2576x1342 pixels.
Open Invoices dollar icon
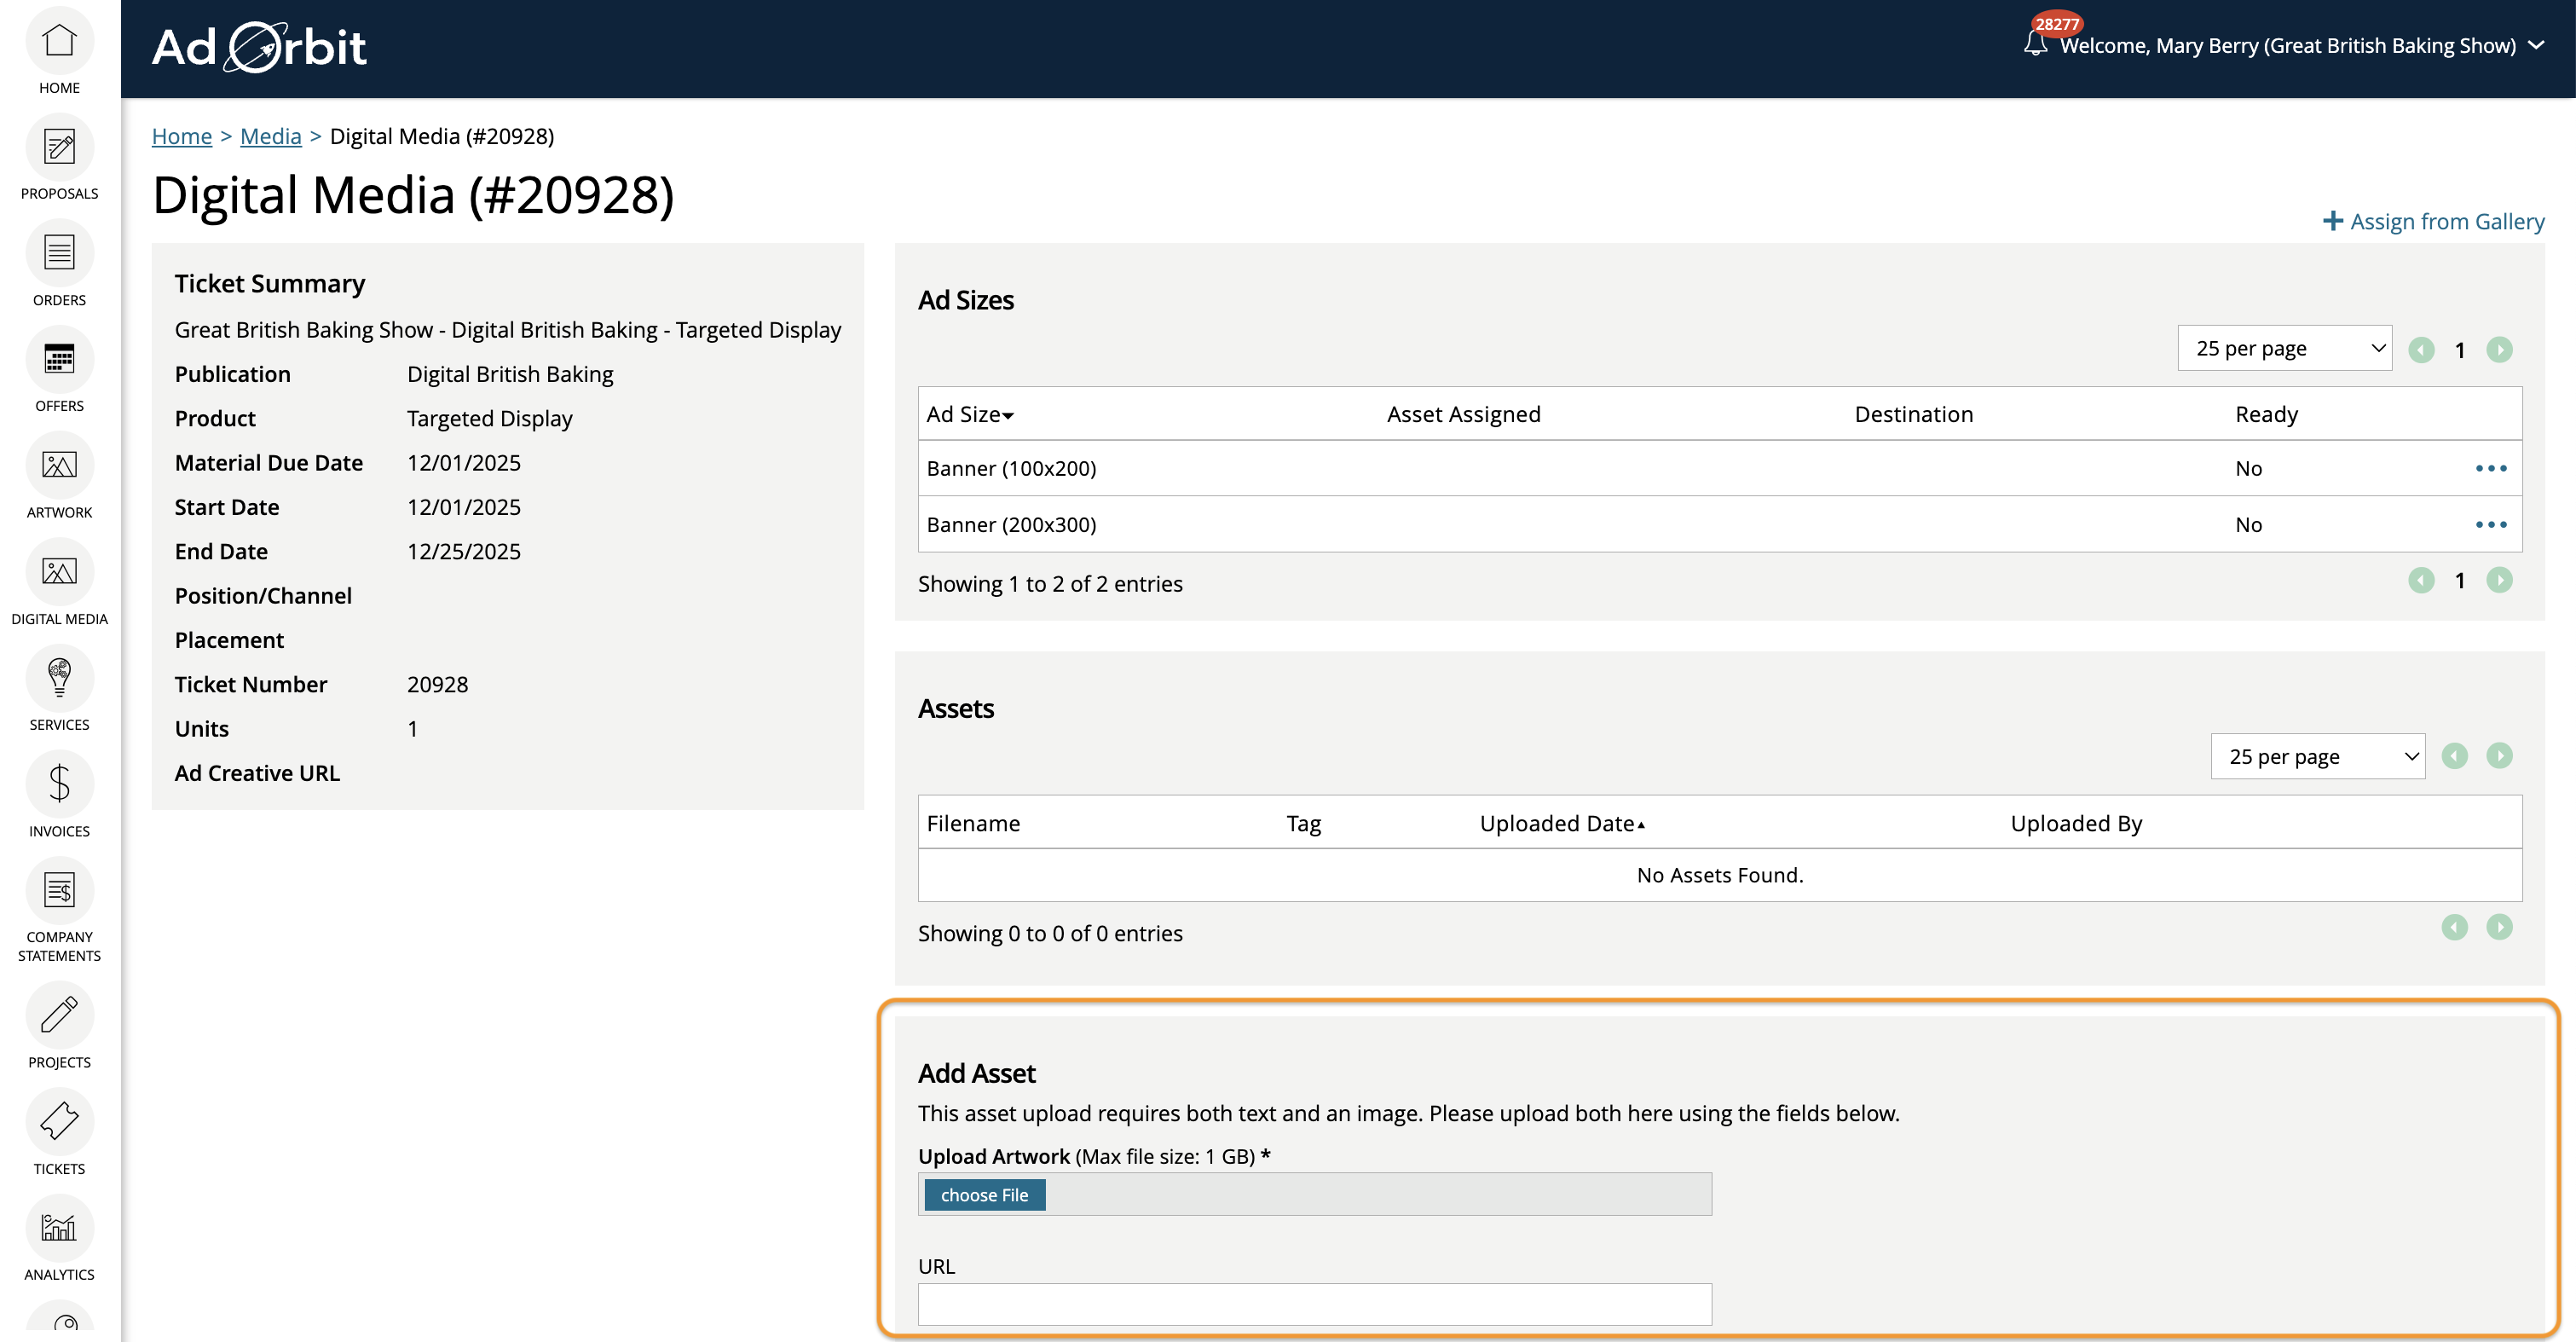(59, 784)
